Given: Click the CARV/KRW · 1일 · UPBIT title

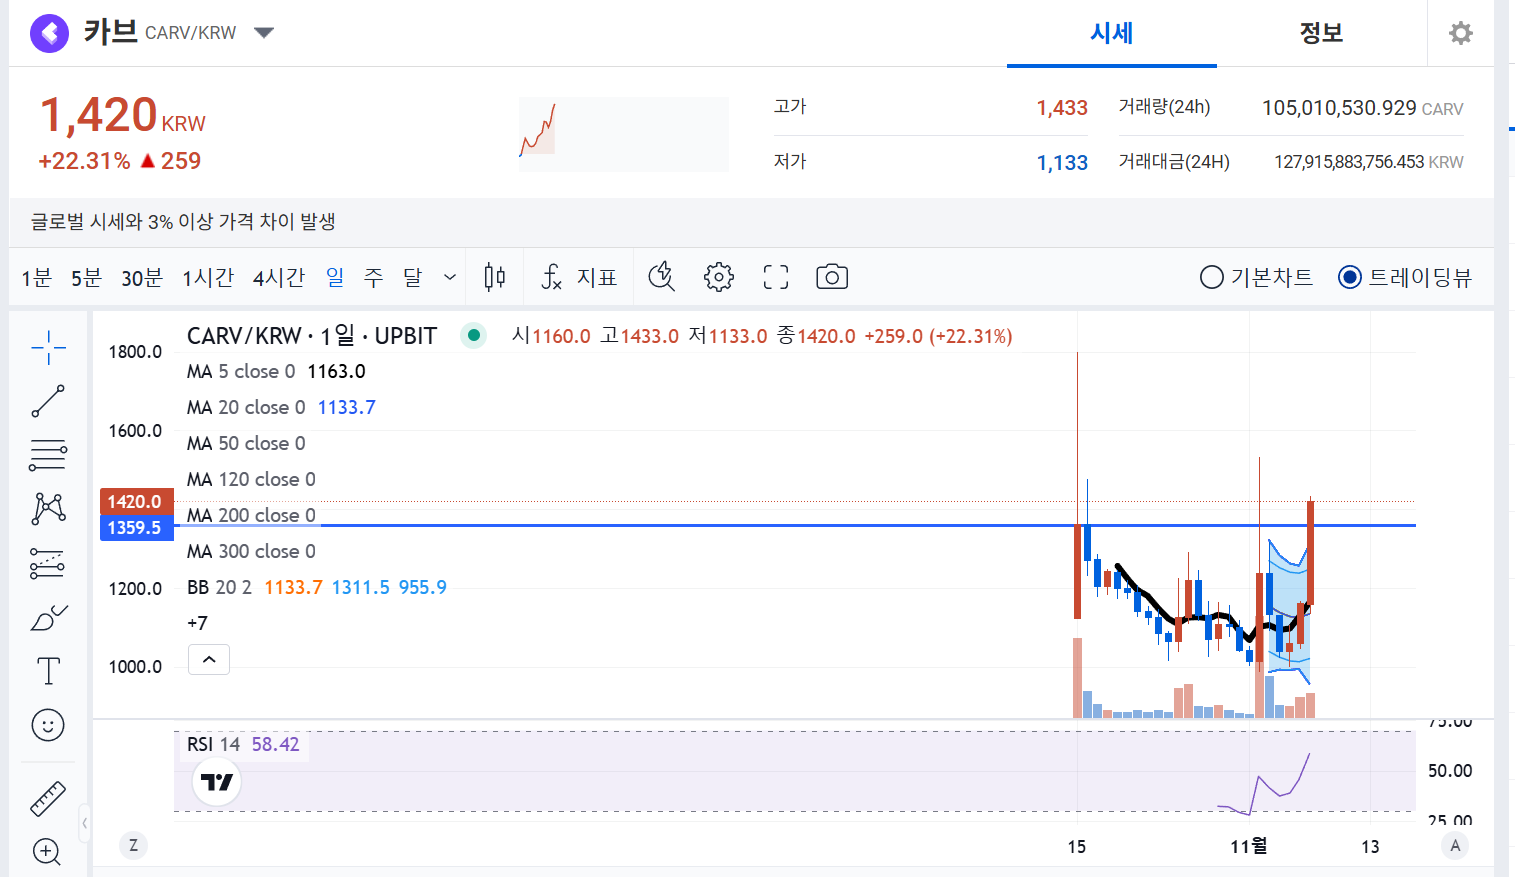Looking at the screenshot, I should point(312,336).
